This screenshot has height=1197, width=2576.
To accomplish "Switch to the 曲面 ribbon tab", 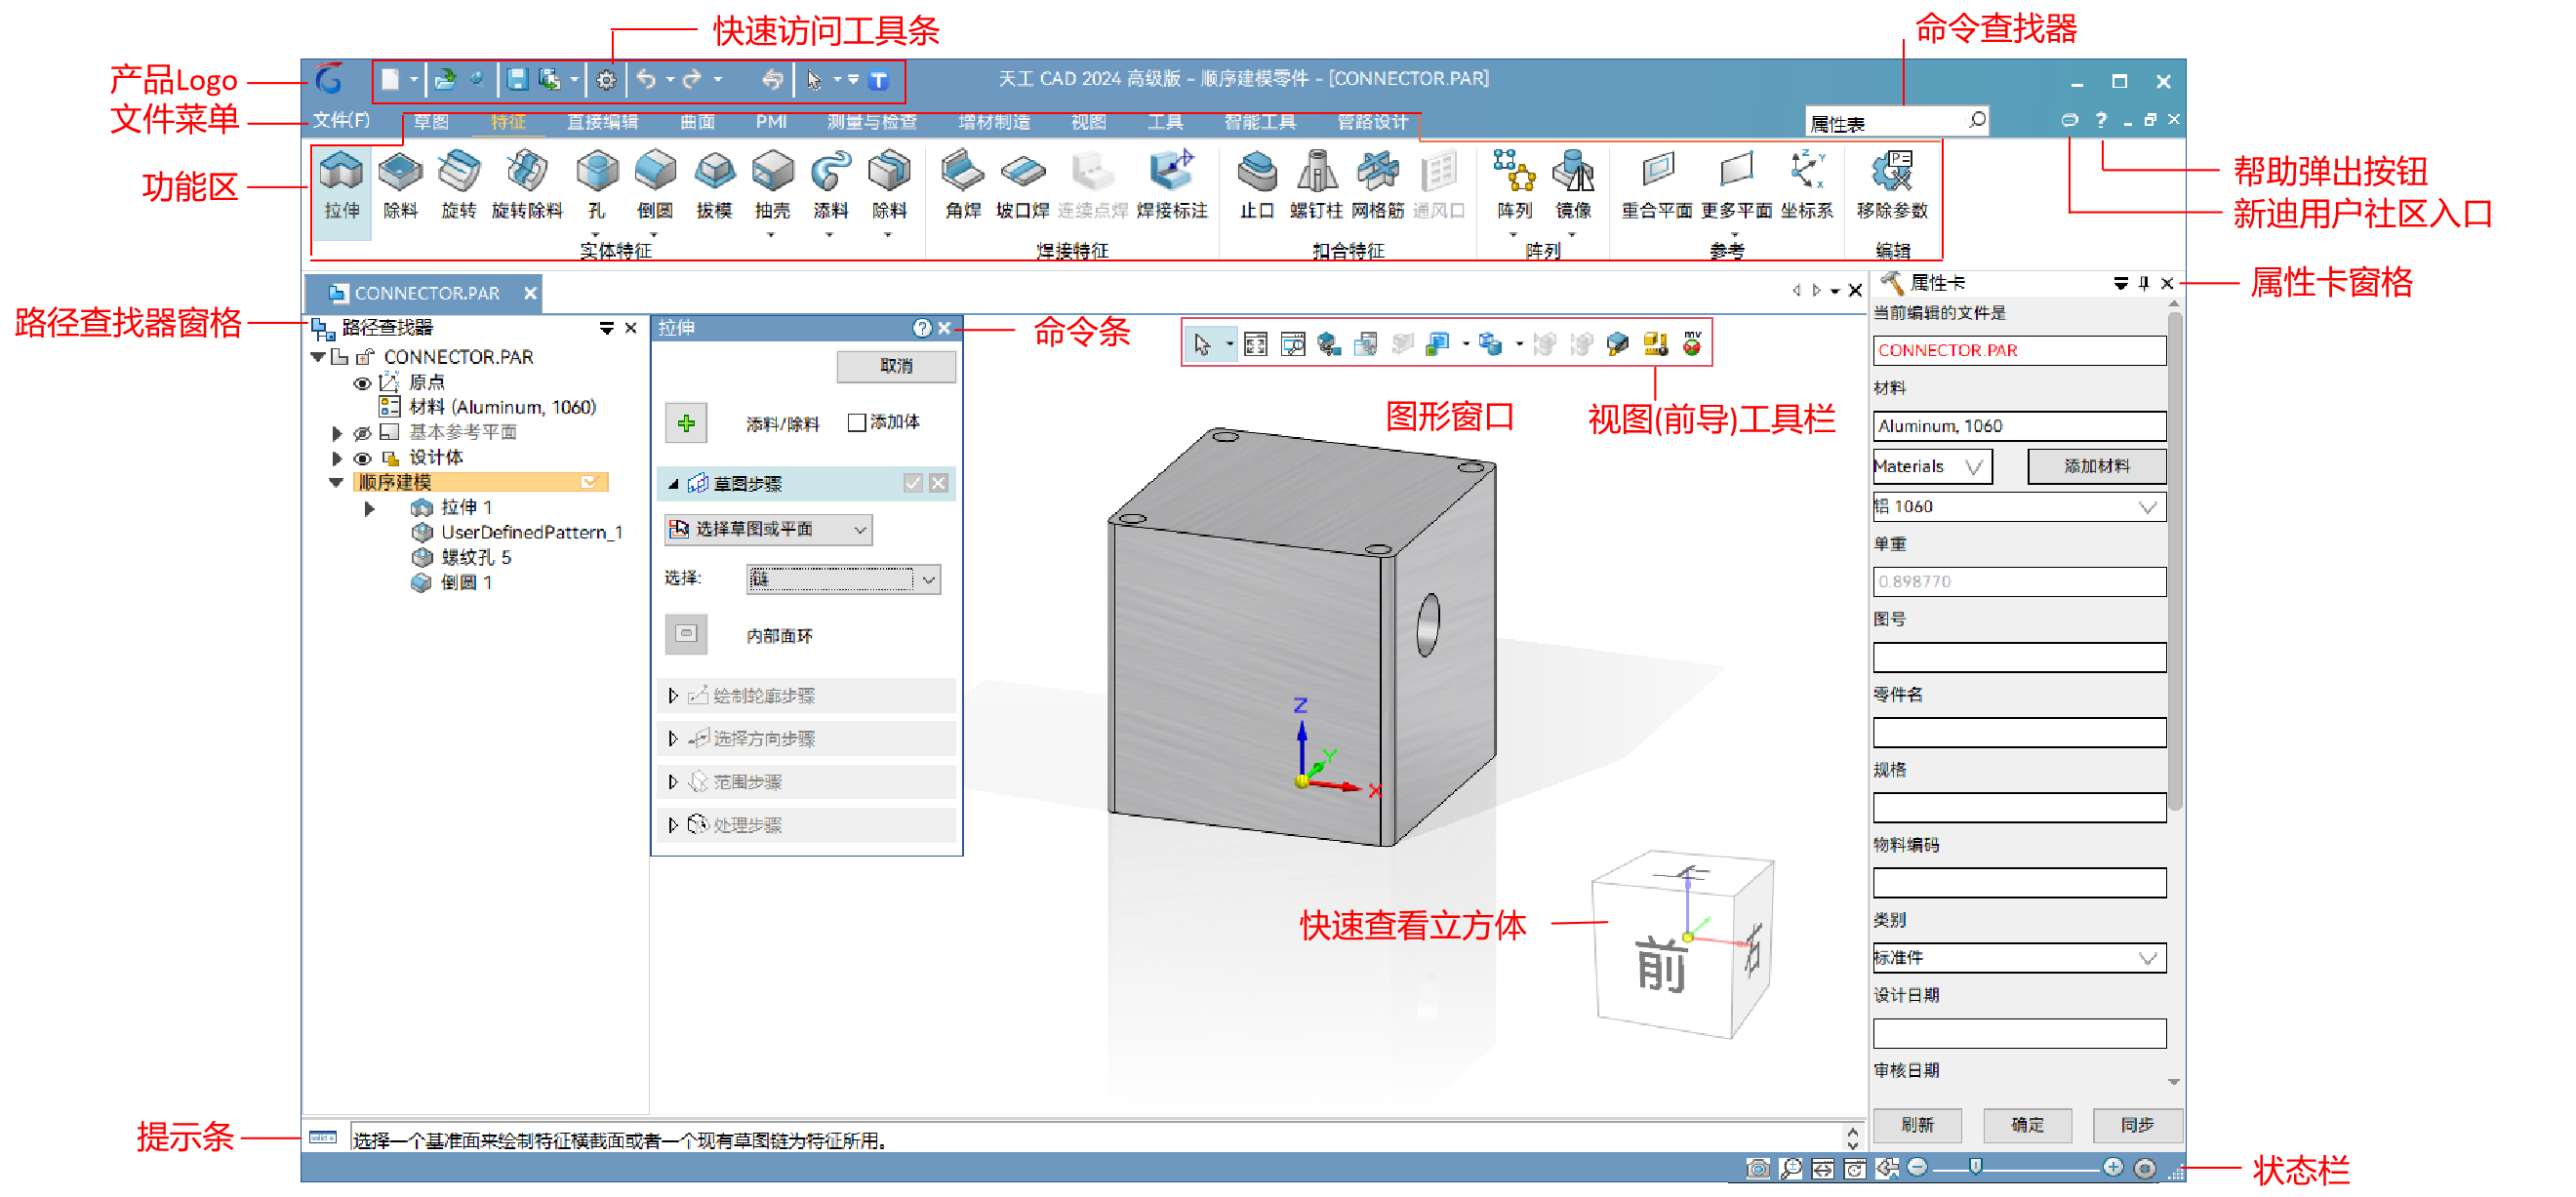I will pyautogui.click(x=698, y=122).
